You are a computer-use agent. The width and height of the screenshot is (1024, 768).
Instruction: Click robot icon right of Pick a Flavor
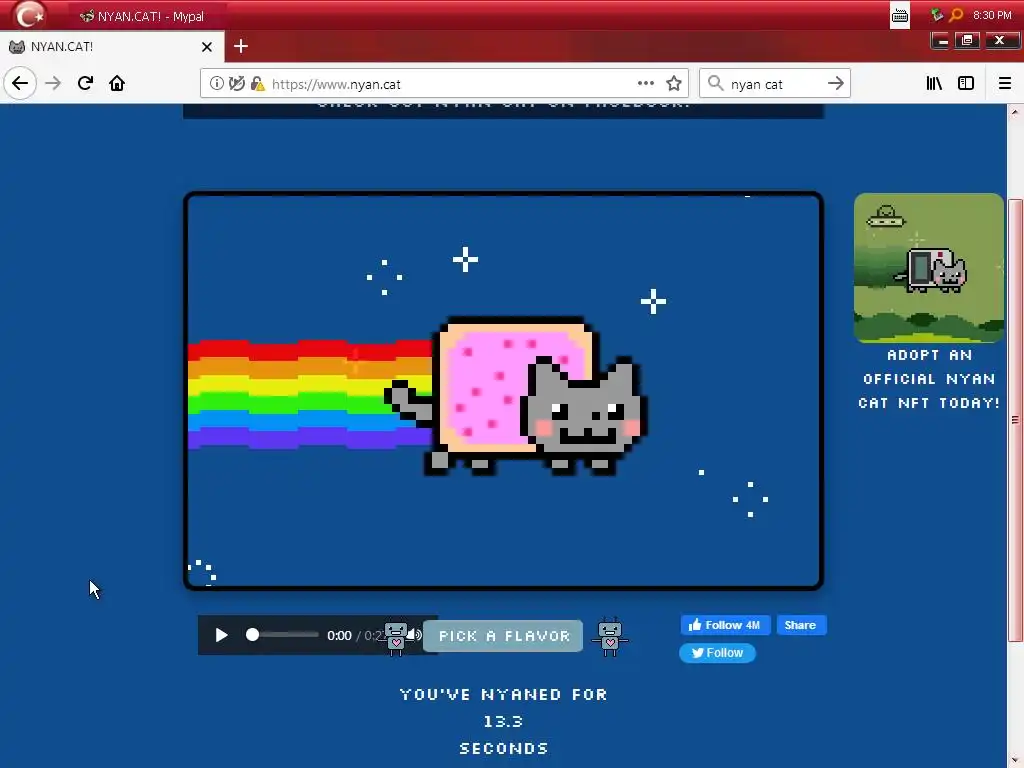point(610,637)
